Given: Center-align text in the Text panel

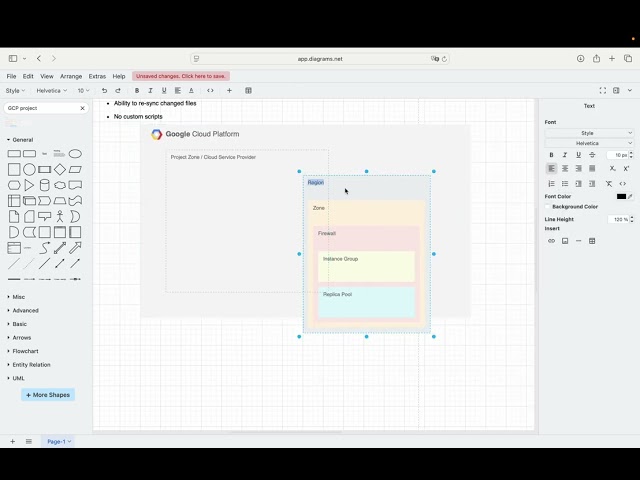Looking at the screenshot, I should coord(565,168).
